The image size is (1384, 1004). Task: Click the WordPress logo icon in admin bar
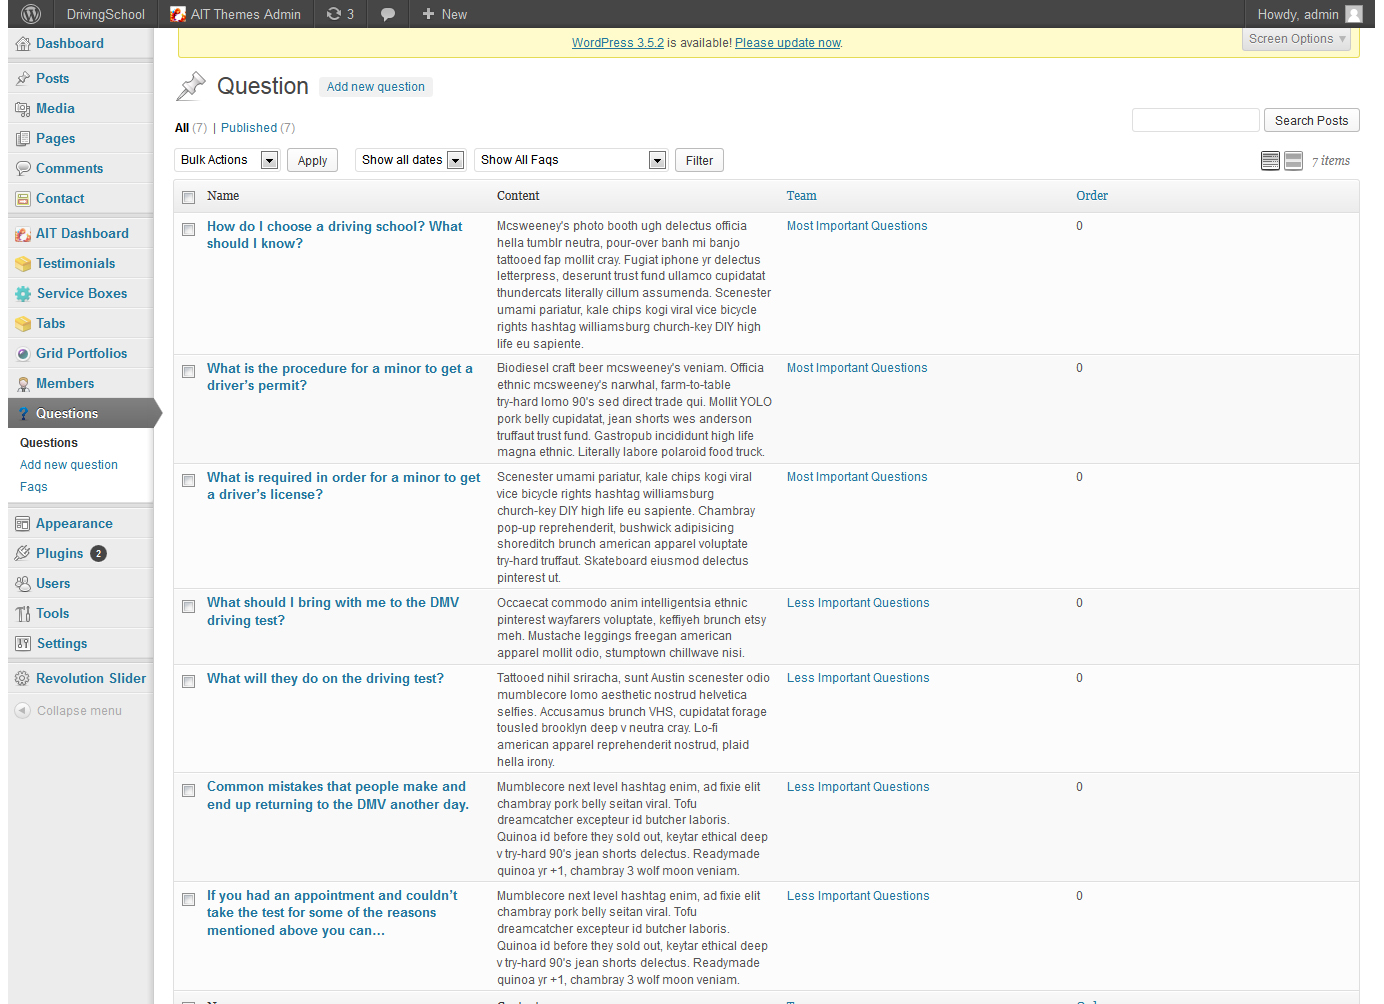point(31,14)
